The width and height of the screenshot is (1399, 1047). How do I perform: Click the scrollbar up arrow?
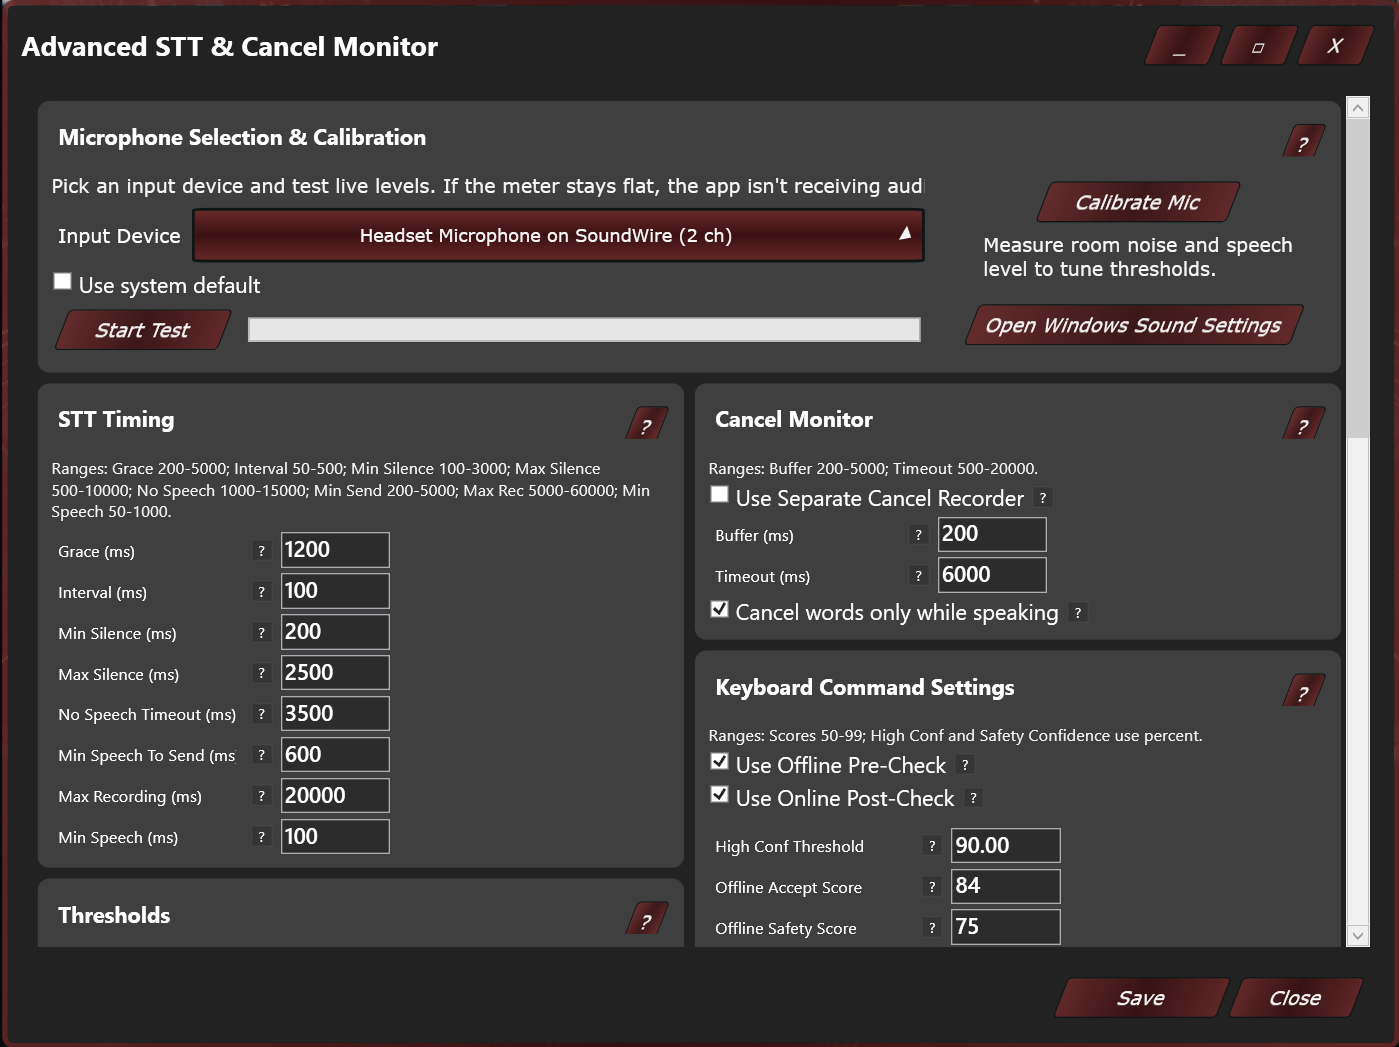[1358, 107]
